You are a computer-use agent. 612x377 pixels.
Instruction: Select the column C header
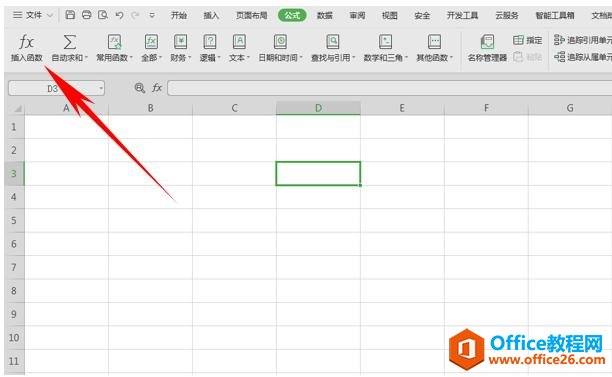coord(234,108)
